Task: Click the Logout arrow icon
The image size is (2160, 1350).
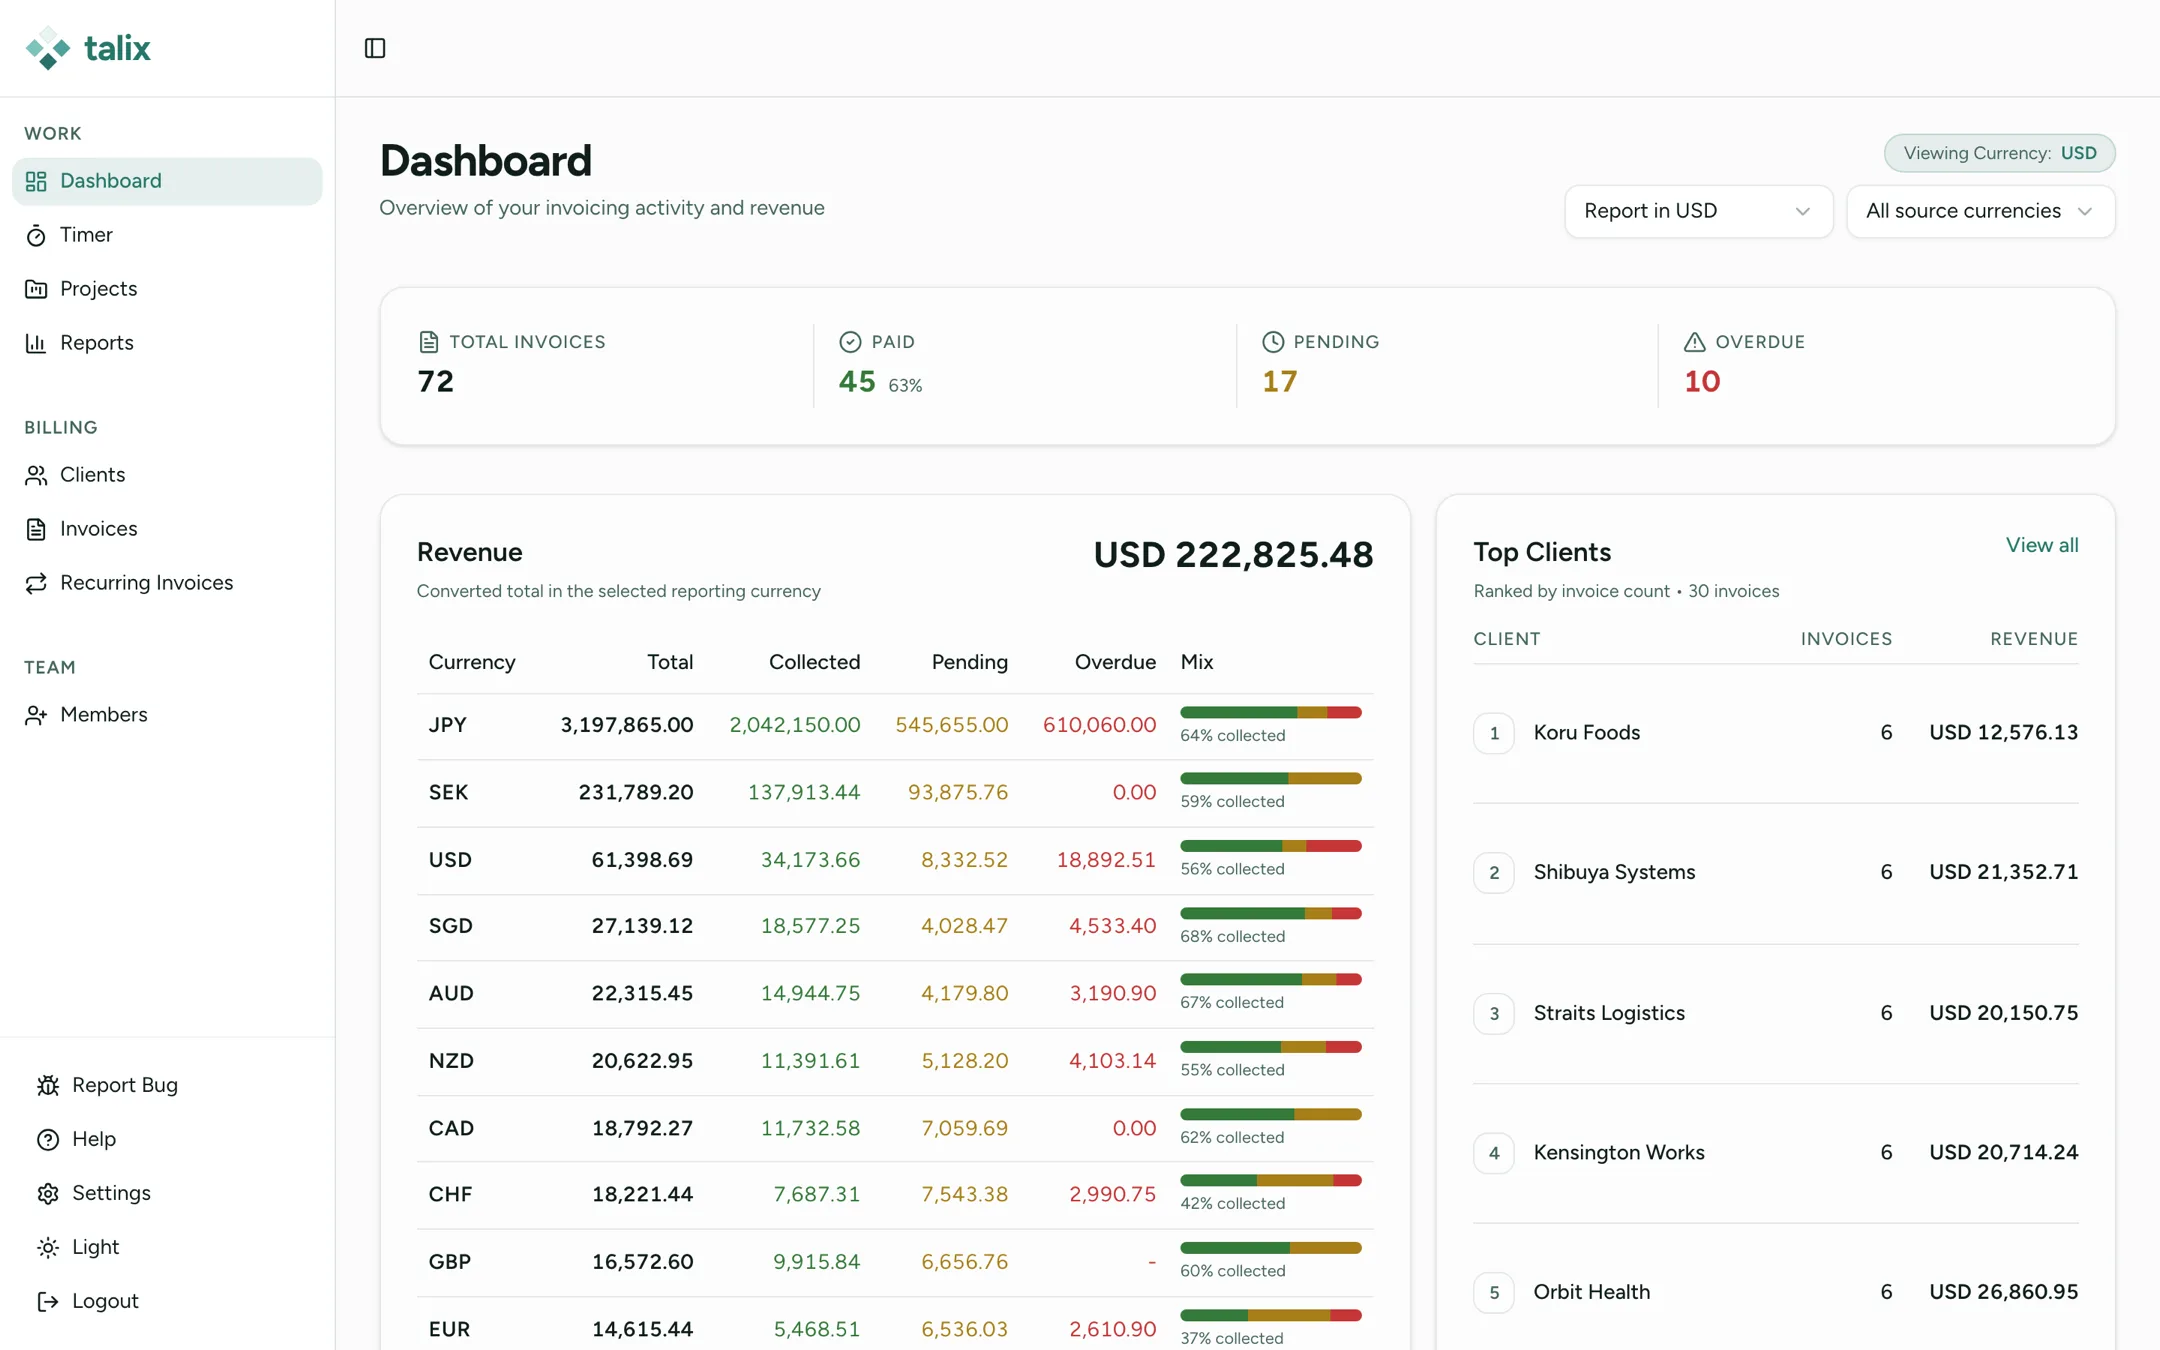Action: [48, 1301]
